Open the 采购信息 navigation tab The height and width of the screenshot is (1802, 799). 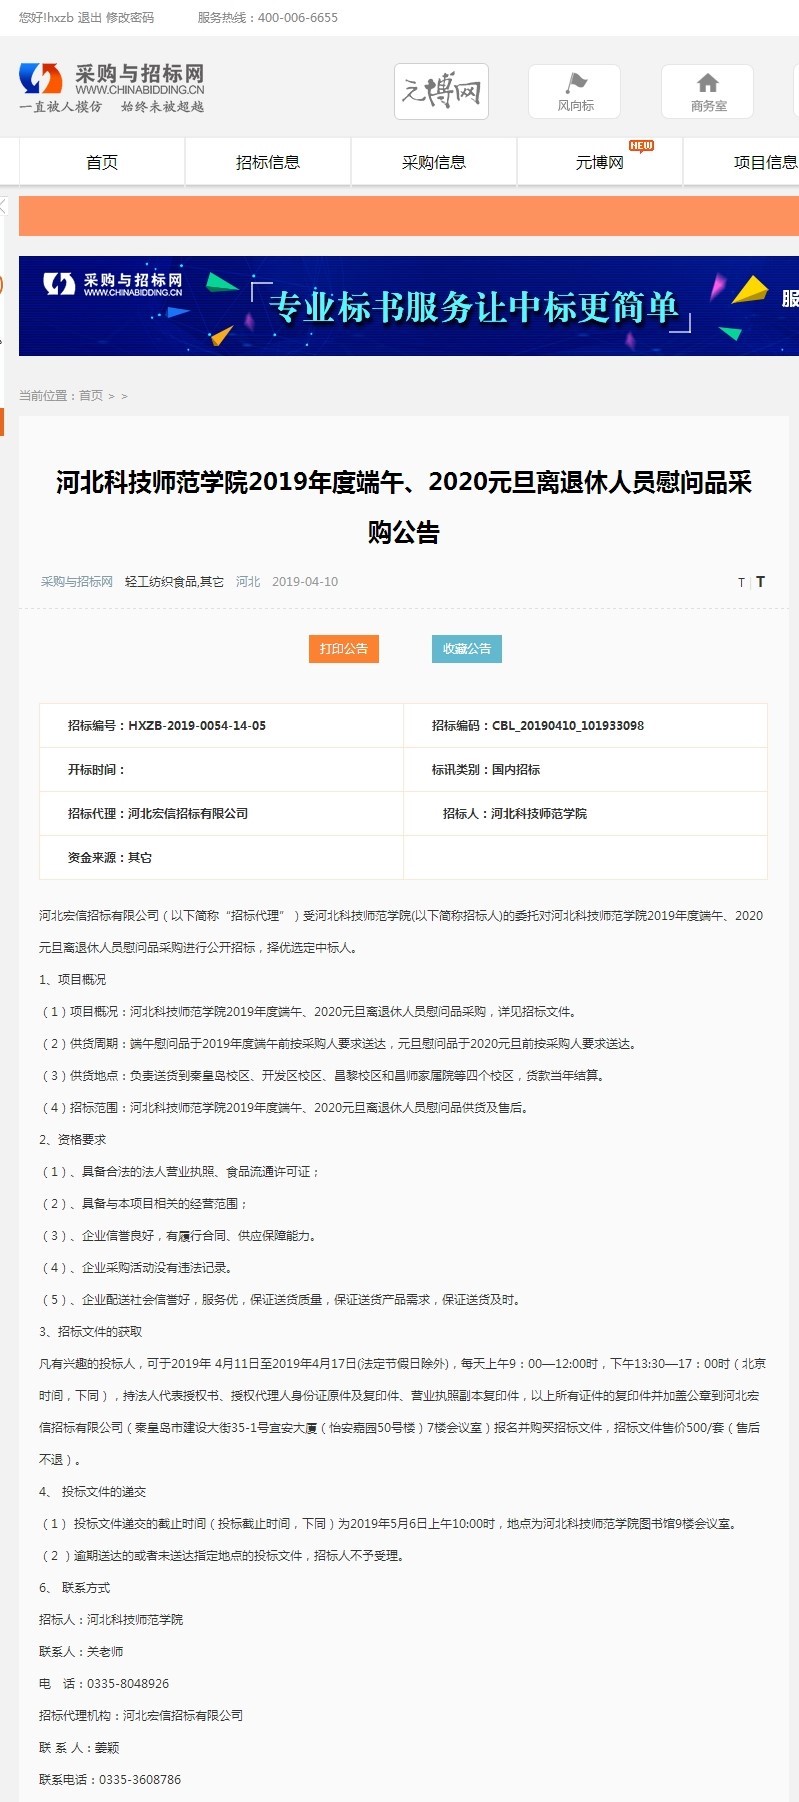click(x=434, y=162)
